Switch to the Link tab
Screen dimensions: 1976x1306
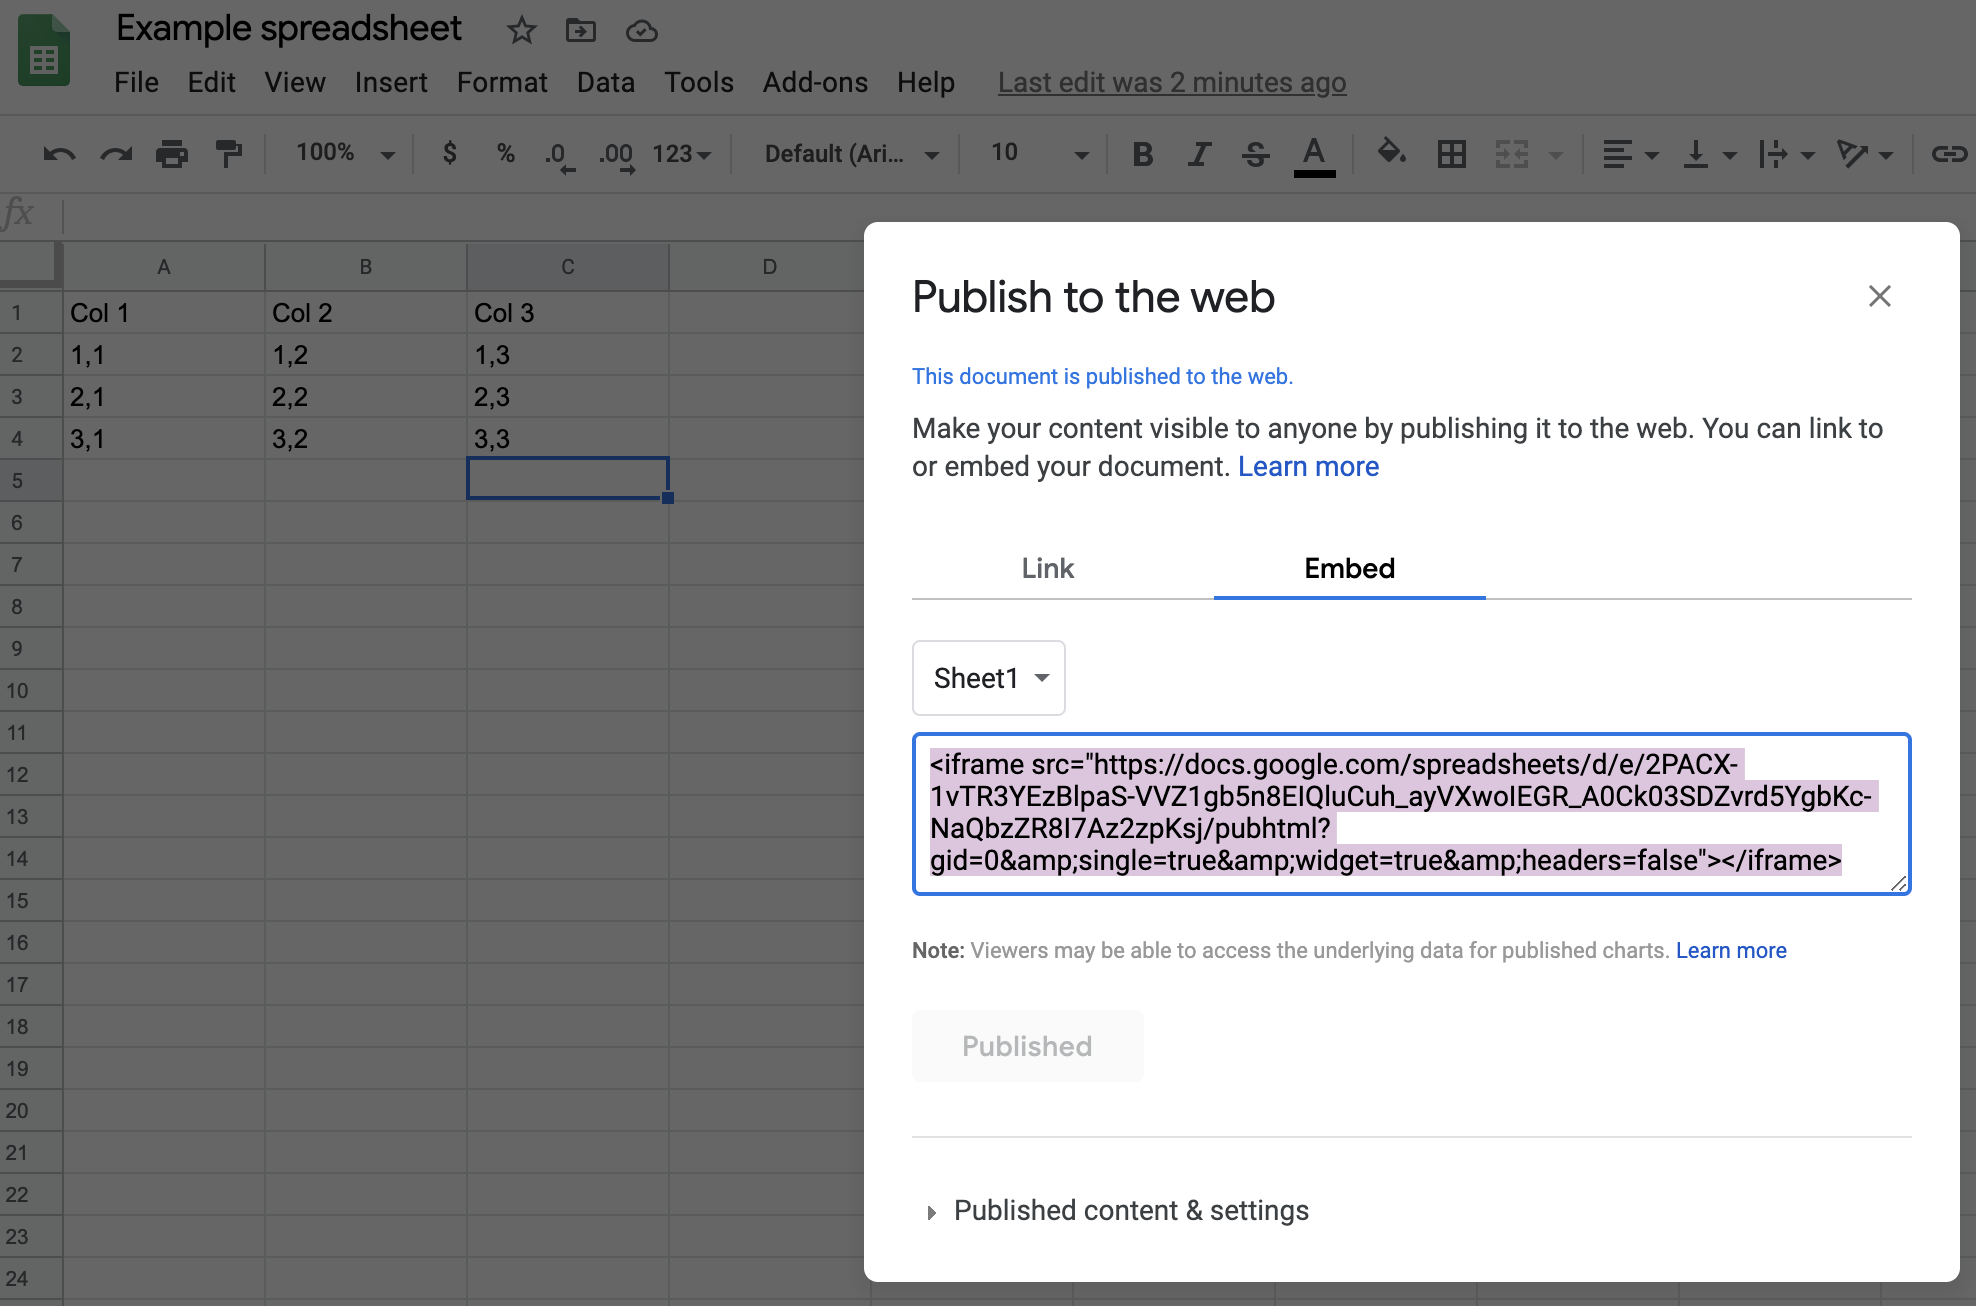(1047, 568)
